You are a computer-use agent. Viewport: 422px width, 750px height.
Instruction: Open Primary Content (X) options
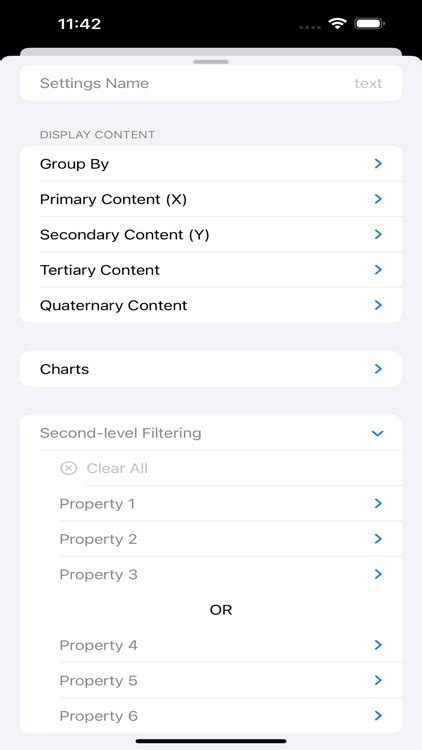(211, 199)
